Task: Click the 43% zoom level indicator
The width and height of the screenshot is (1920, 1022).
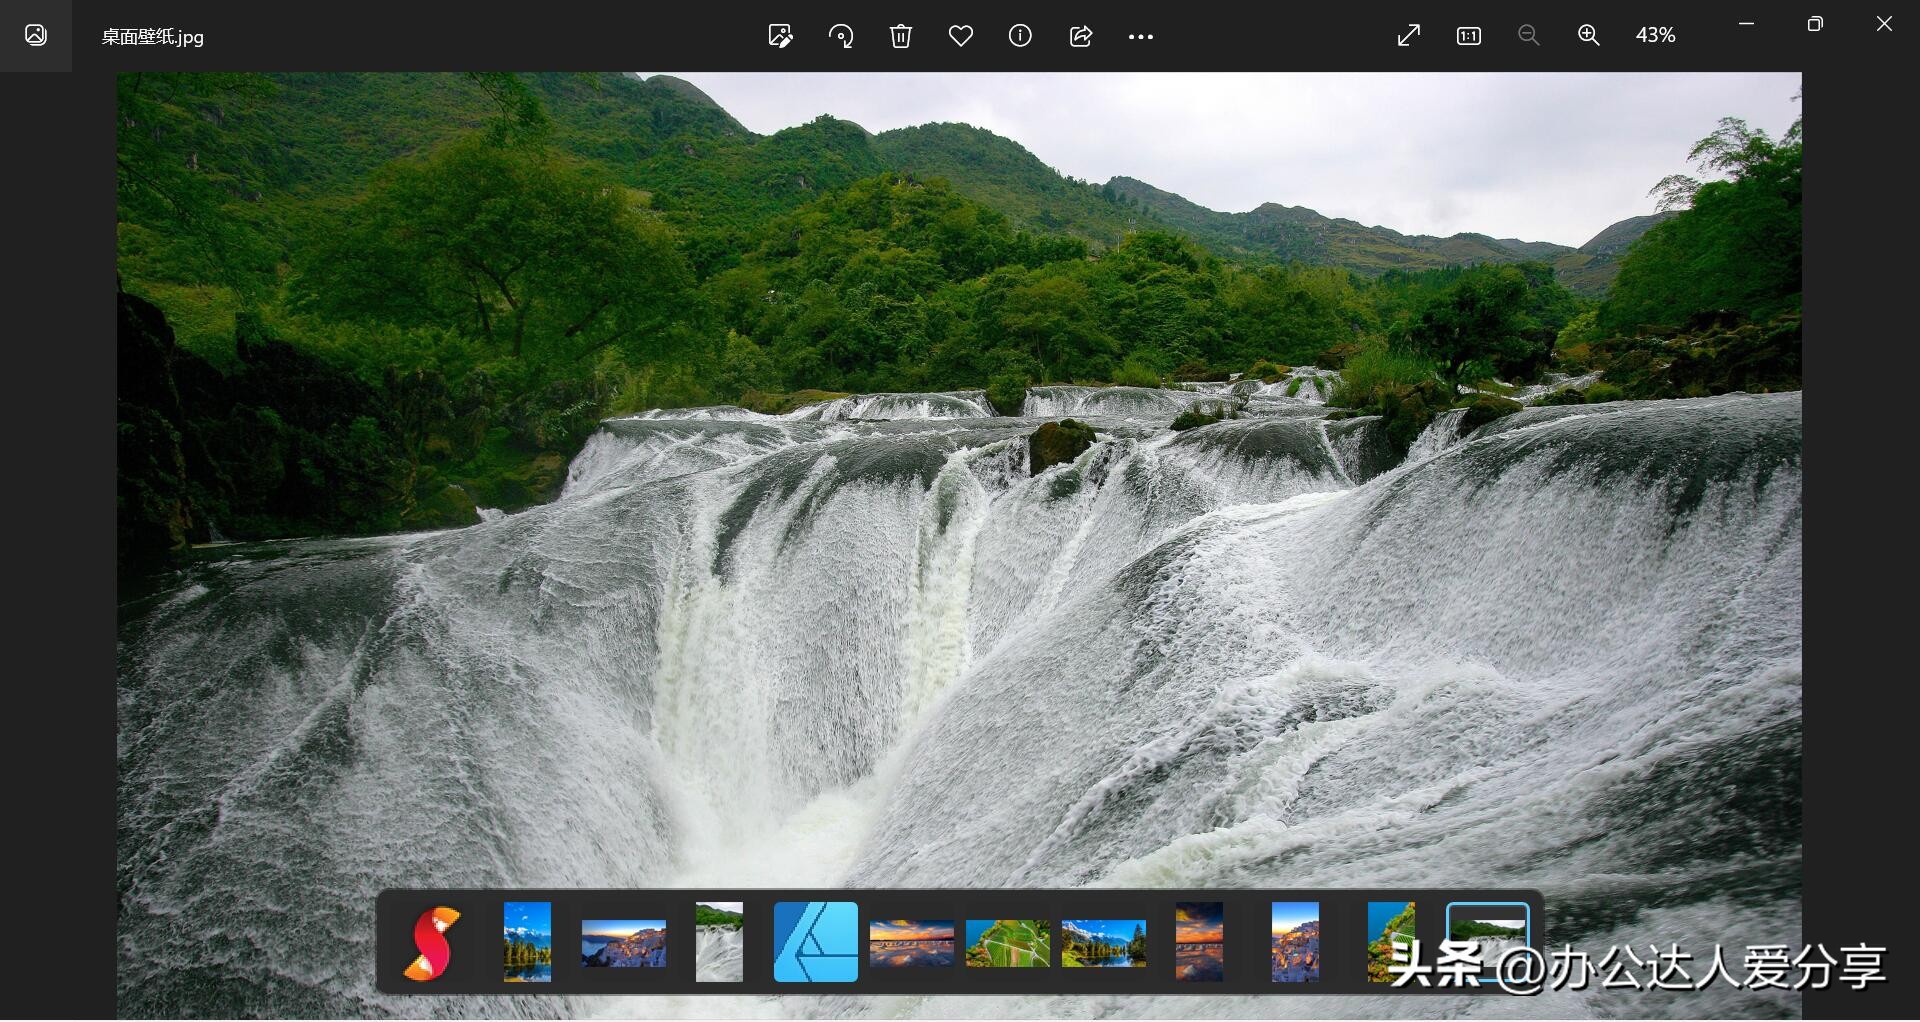Action: click(1655, 36)
